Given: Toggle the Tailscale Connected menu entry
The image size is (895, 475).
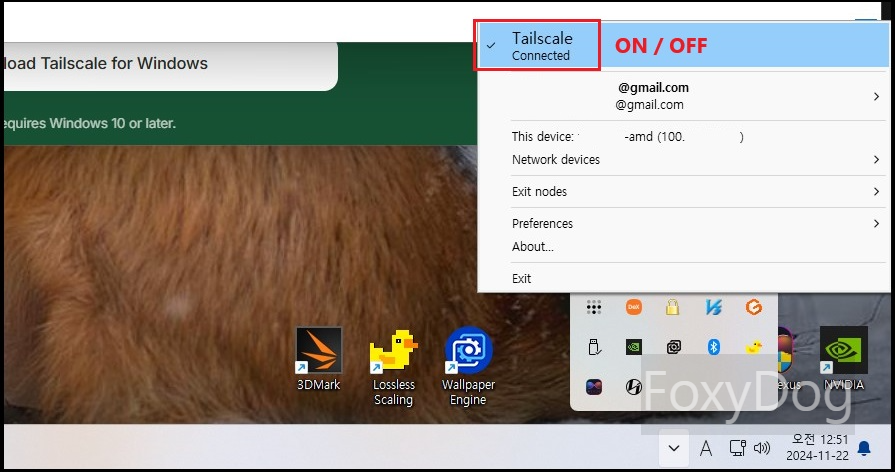Looking at the screenshot, I should coord(683,46).
